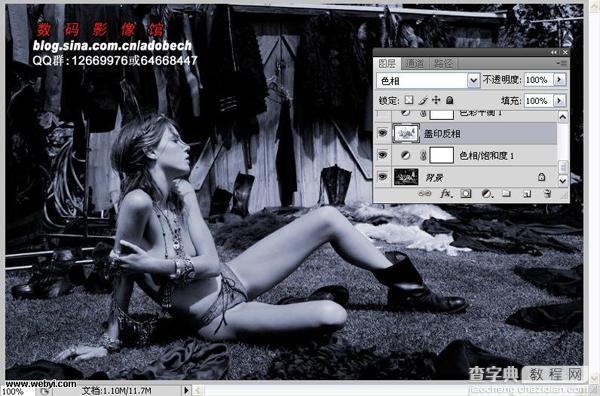This screenshot has width=600, height=396.
Task: Click the link layers chain icon
Action: tap(424, 194)
